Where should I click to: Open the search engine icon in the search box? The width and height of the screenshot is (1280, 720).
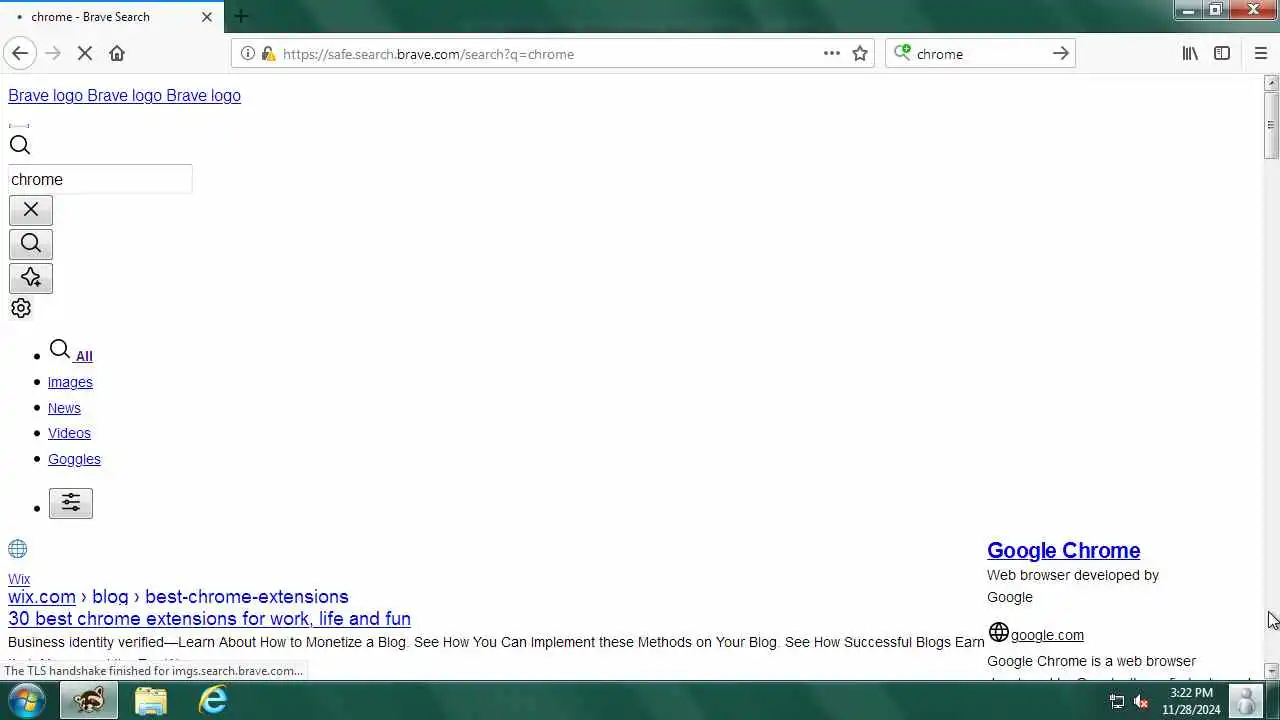(x=902, y=53)
